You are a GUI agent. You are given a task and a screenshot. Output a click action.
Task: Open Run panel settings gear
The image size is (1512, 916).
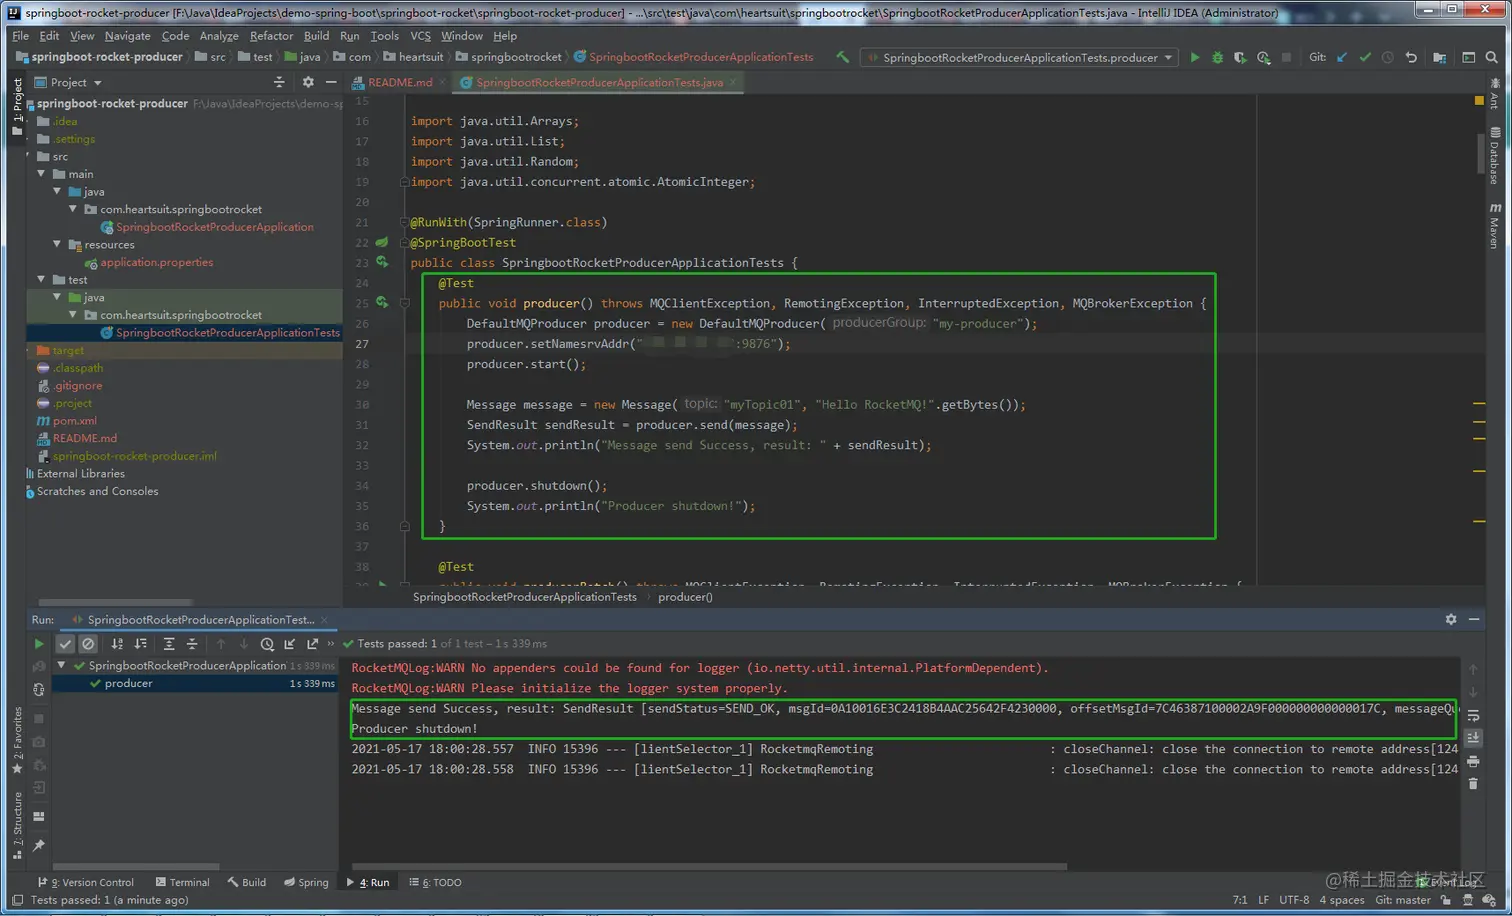tap(1451, 620)
